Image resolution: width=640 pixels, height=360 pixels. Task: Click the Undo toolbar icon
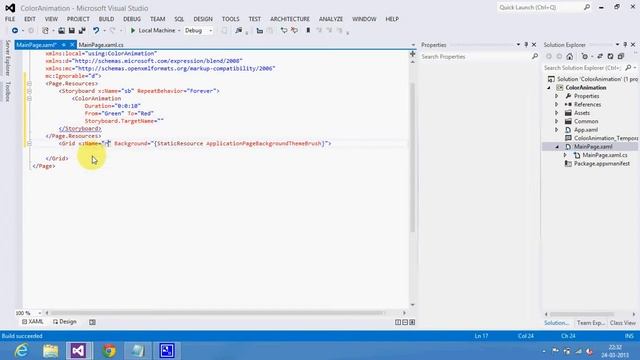[x=96, y=31]
